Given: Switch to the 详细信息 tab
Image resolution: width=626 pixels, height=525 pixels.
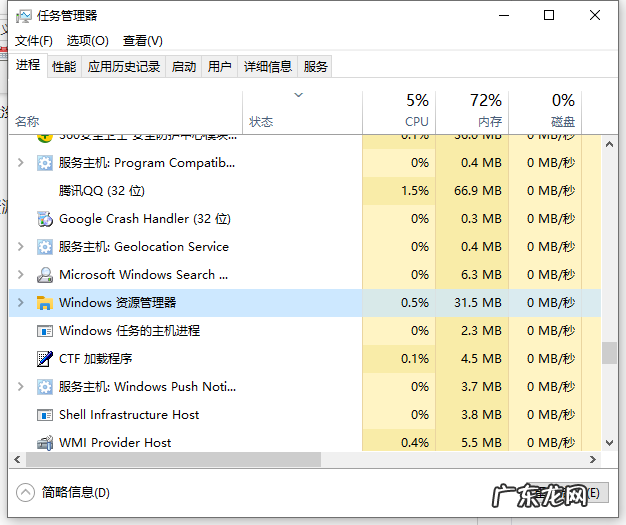Looking at the screenshot, I should coord(268,66).
